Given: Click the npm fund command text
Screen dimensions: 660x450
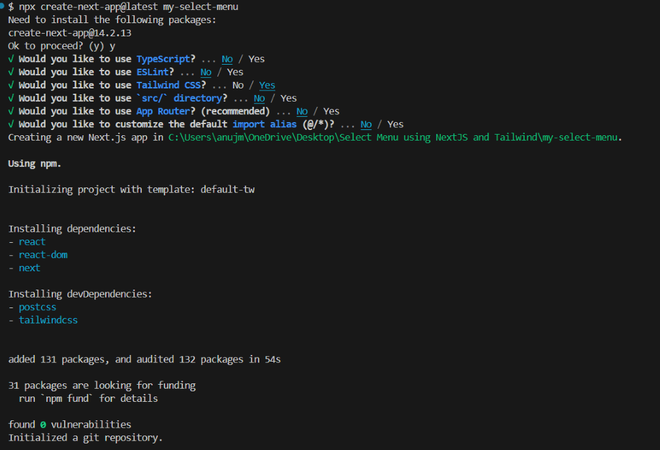Looking at the screenshot, I should click(x=86, y=398).
